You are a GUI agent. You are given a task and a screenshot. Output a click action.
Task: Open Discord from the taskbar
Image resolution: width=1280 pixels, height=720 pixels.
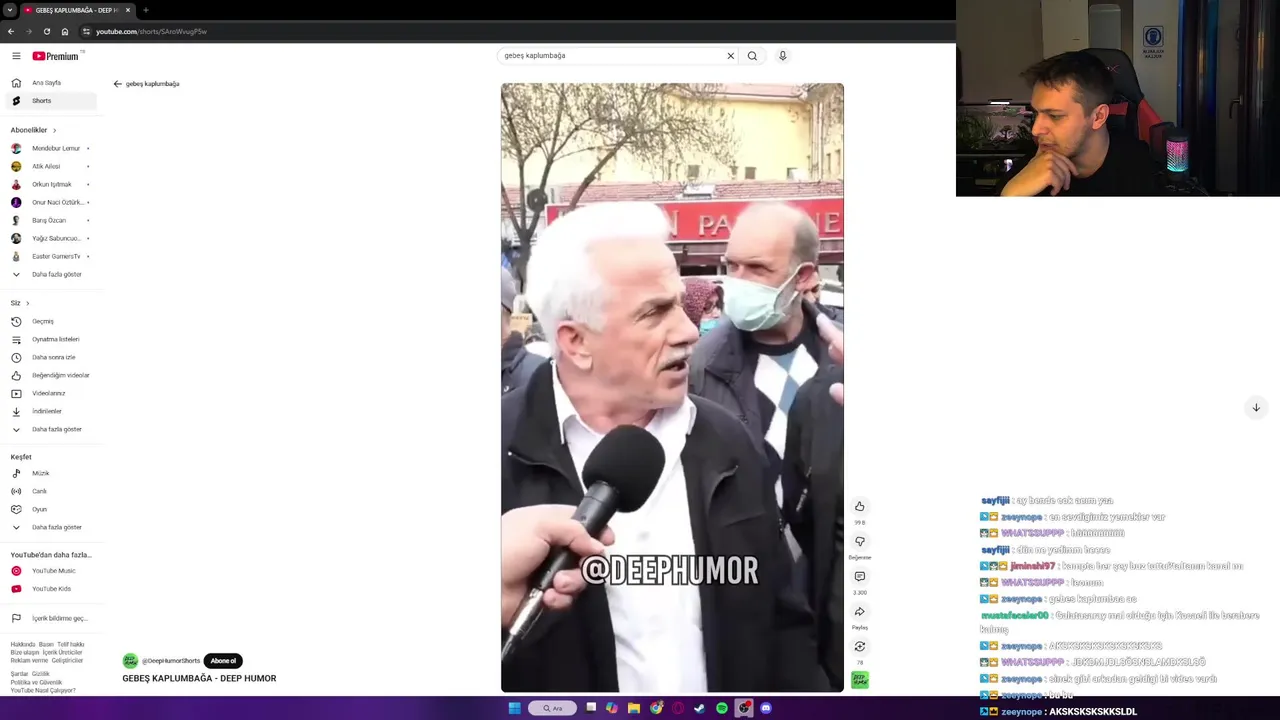click(766, 708)
